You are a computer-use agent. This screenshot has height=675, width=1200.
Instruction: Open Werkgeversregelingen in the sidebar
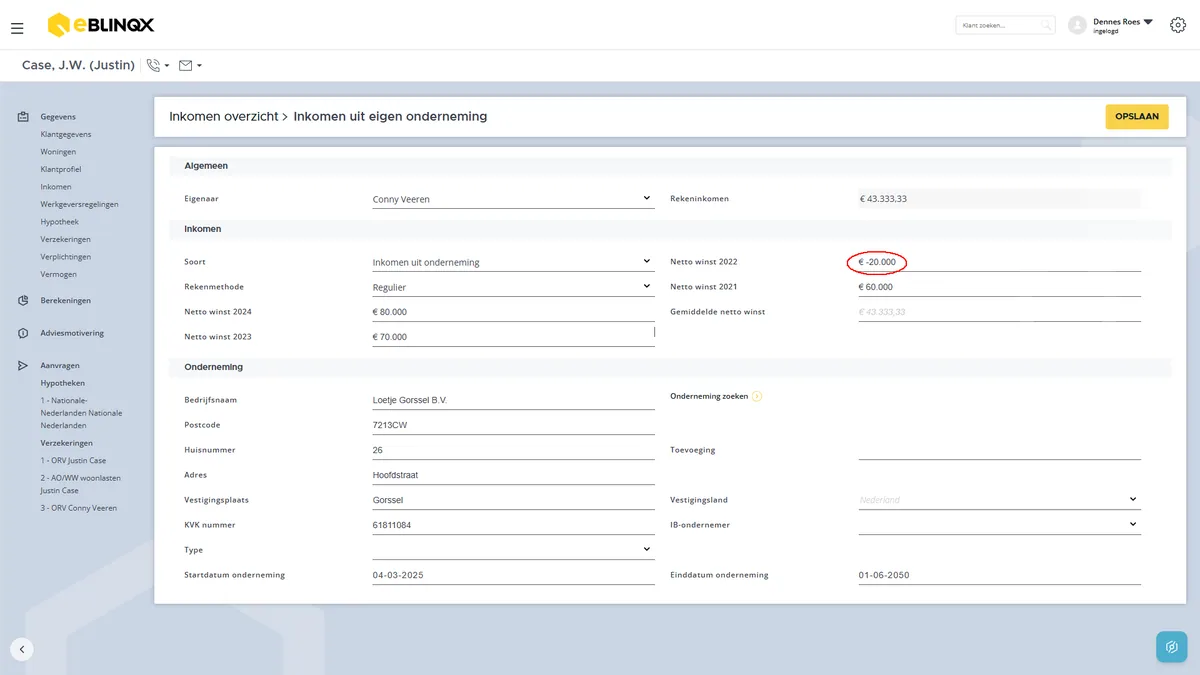coord(79,204)
